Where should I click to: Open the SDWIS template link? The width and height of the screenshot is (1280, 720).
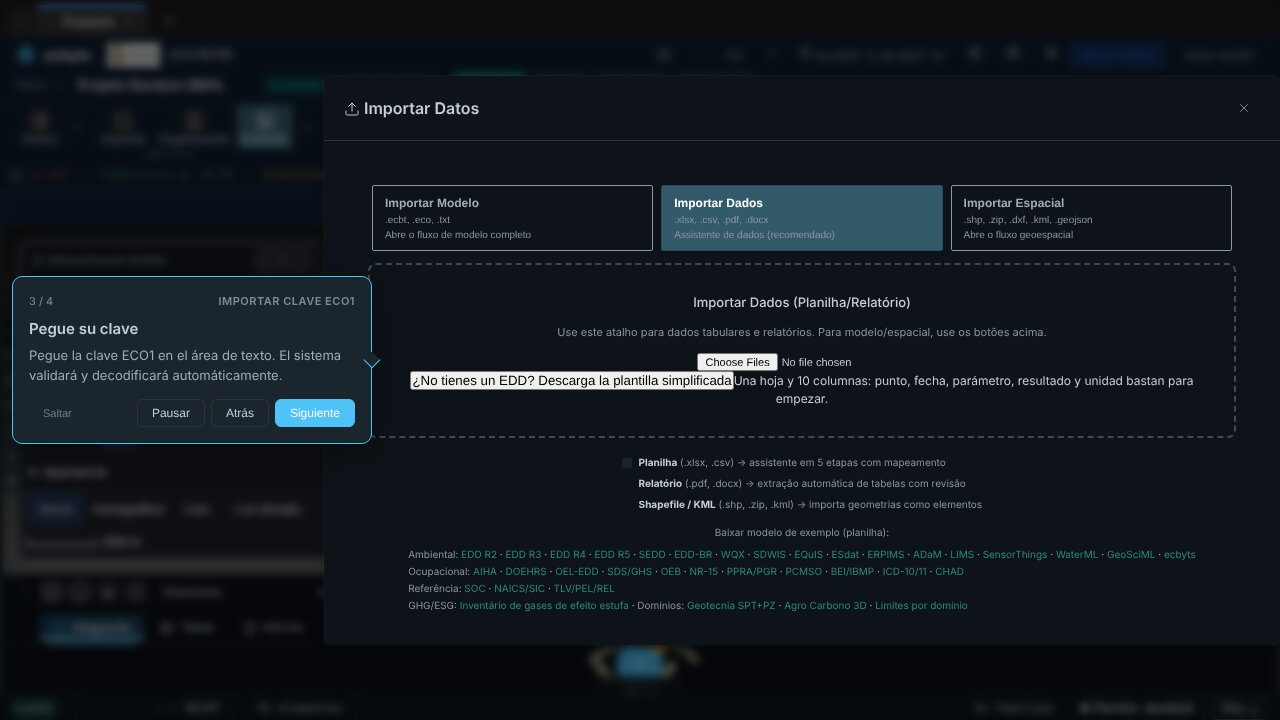(x=769, y=554)
